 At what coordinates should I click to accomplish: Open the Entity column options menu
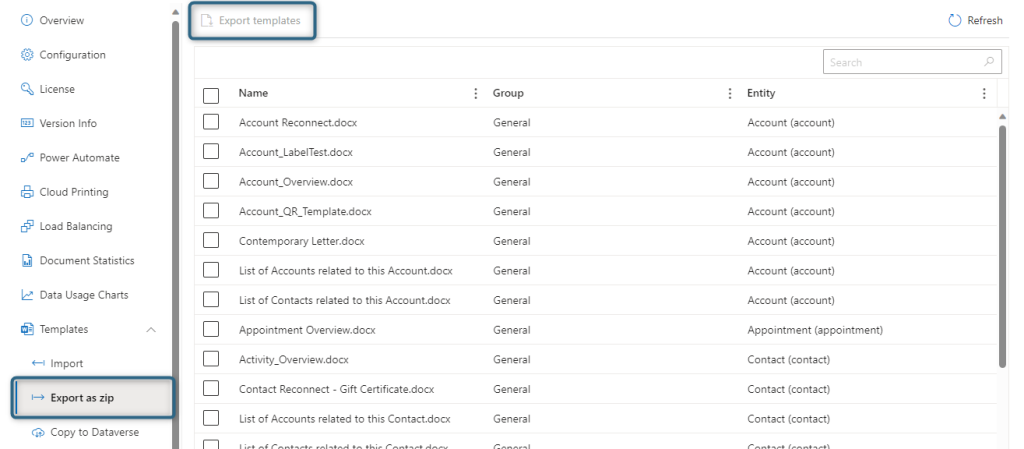[984, 93]
